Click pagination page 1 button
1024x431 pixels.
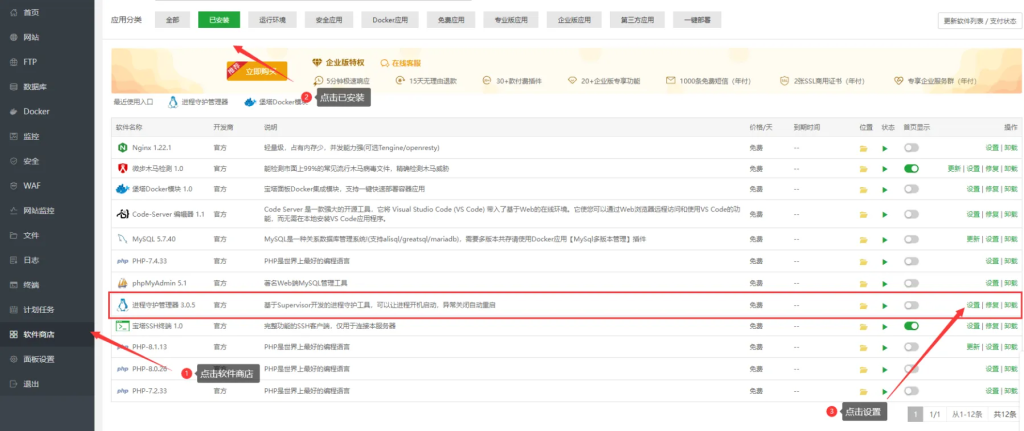[916, 414]
